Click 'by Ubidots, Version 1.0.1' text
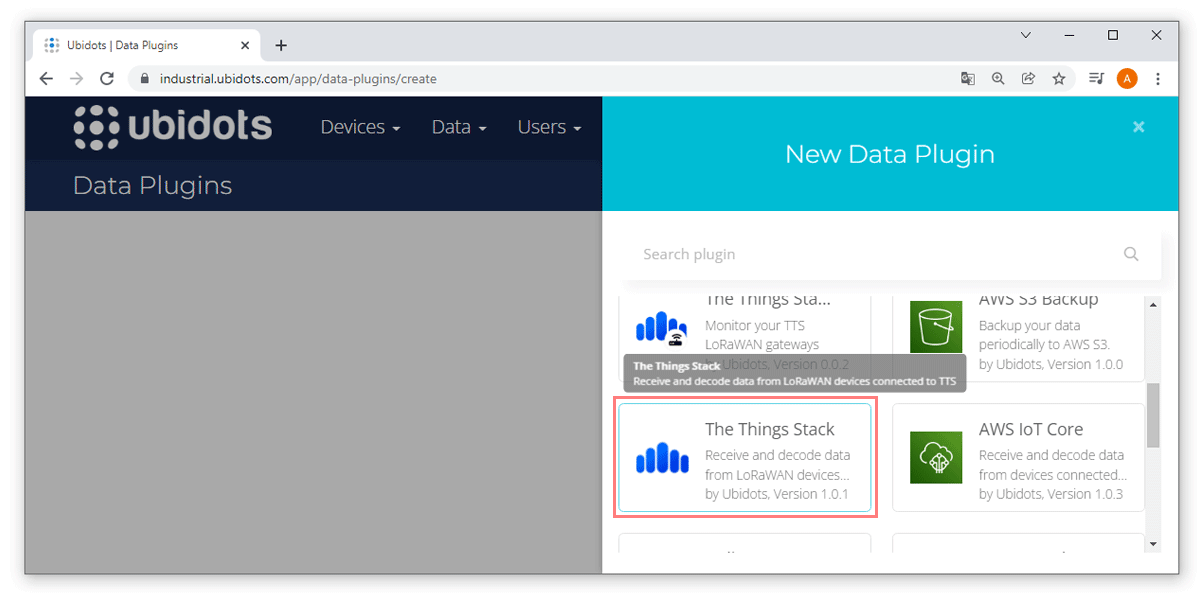The height and width of the screenshot is (600, 1200). coord(777,494)
